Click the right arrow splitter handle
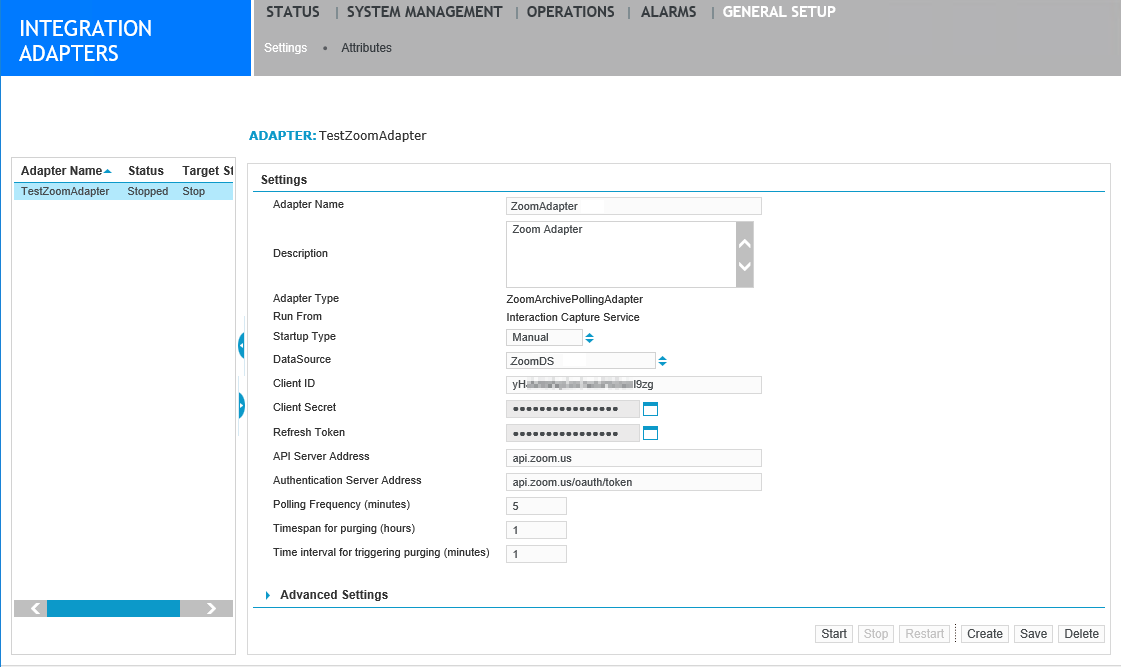Screen dimensions: 1121x667 pyautogui.click(x=242, y=405)
